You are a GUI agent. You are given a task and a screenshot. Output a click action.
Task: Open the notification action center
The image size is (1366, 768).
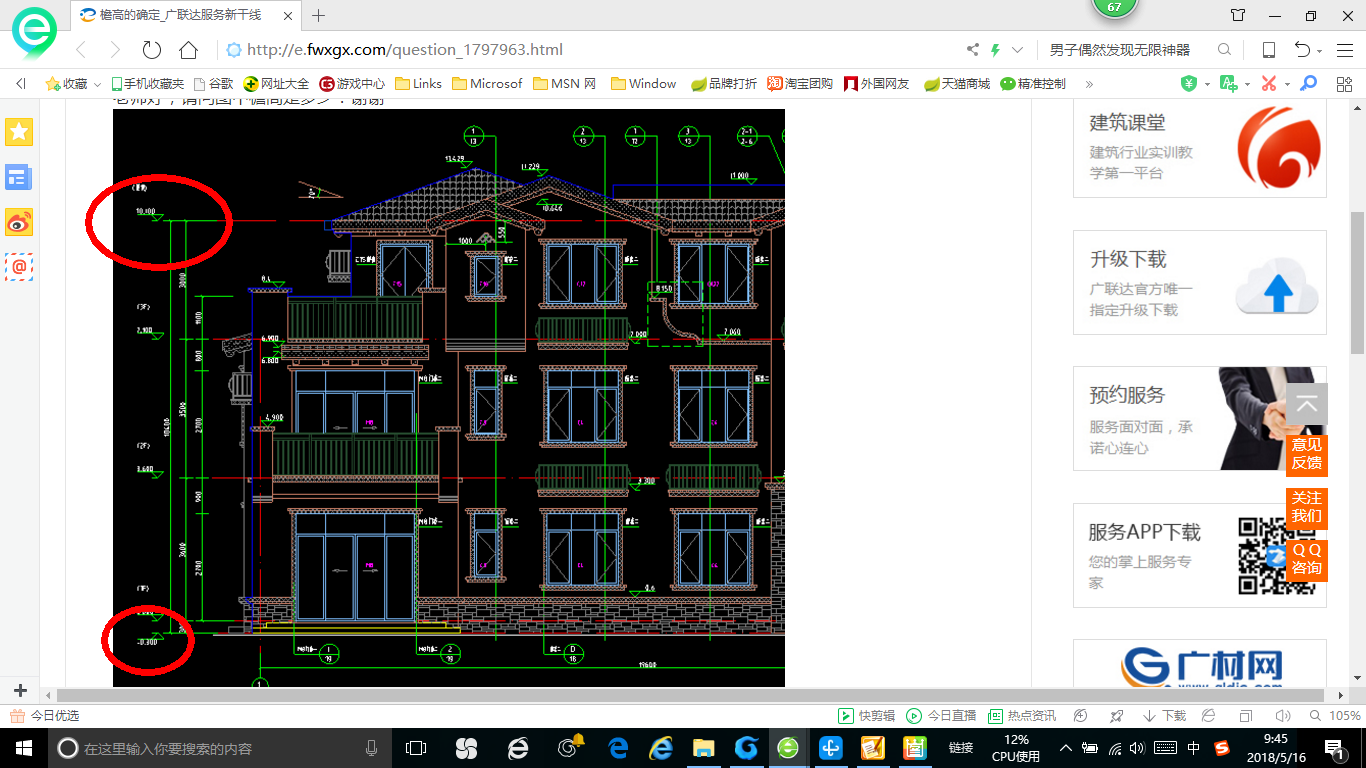(x=1335, y=748)
